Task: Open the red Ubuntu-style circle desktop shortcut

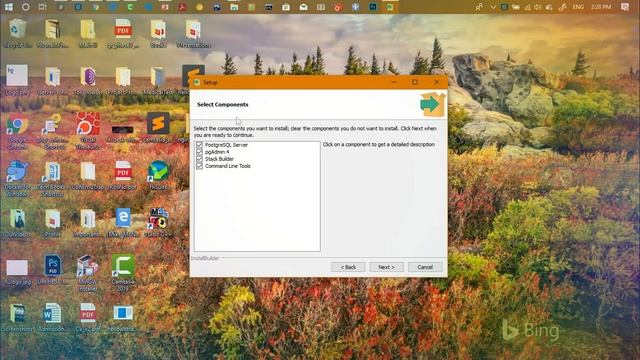Action: (88, 131)
